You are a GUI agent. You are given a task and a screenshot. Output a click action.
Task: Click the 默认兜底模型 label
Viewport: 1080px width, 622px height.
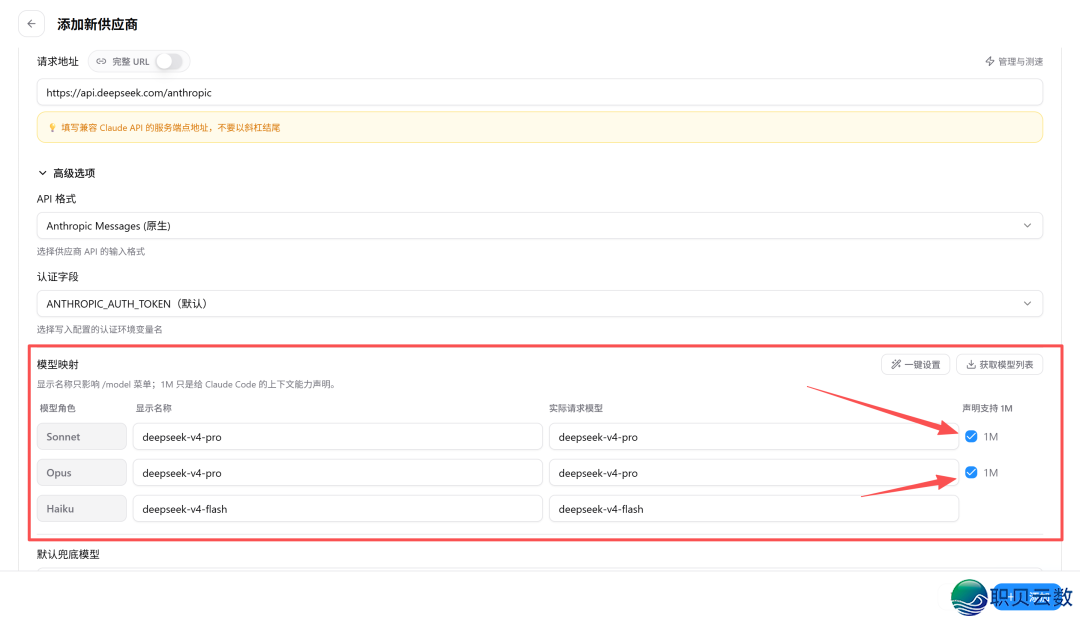(x=68, y=554)
